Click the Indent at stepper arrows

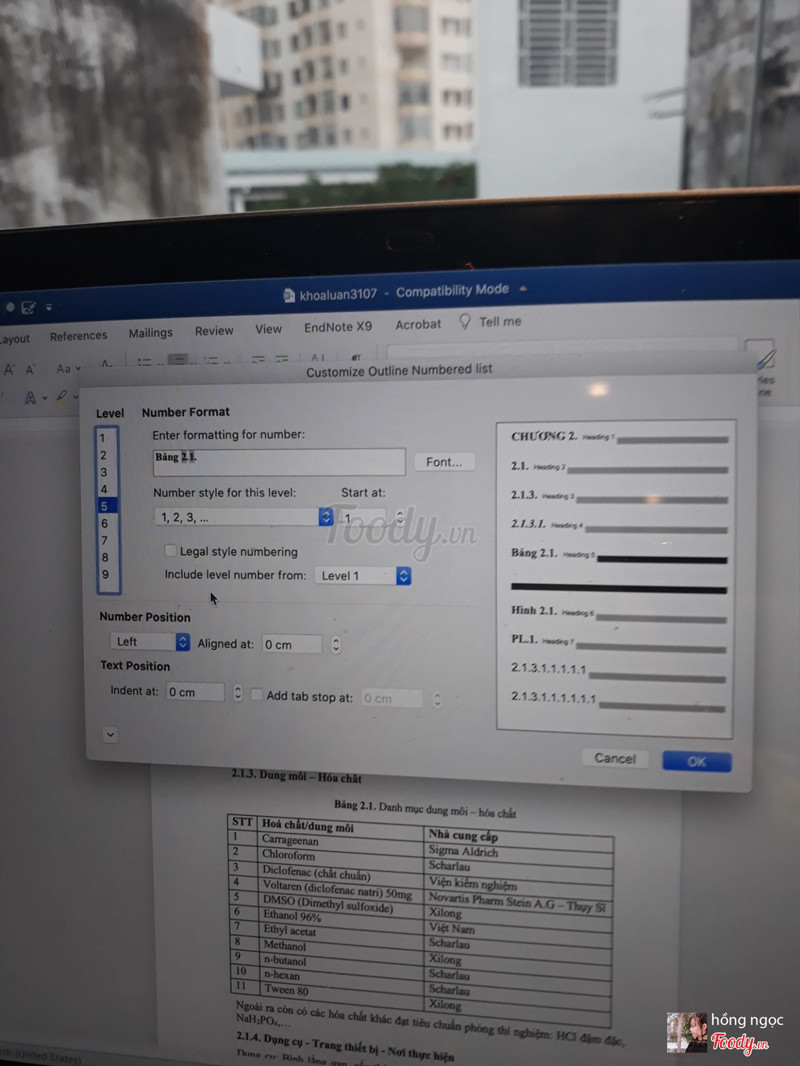coord(237,692)
